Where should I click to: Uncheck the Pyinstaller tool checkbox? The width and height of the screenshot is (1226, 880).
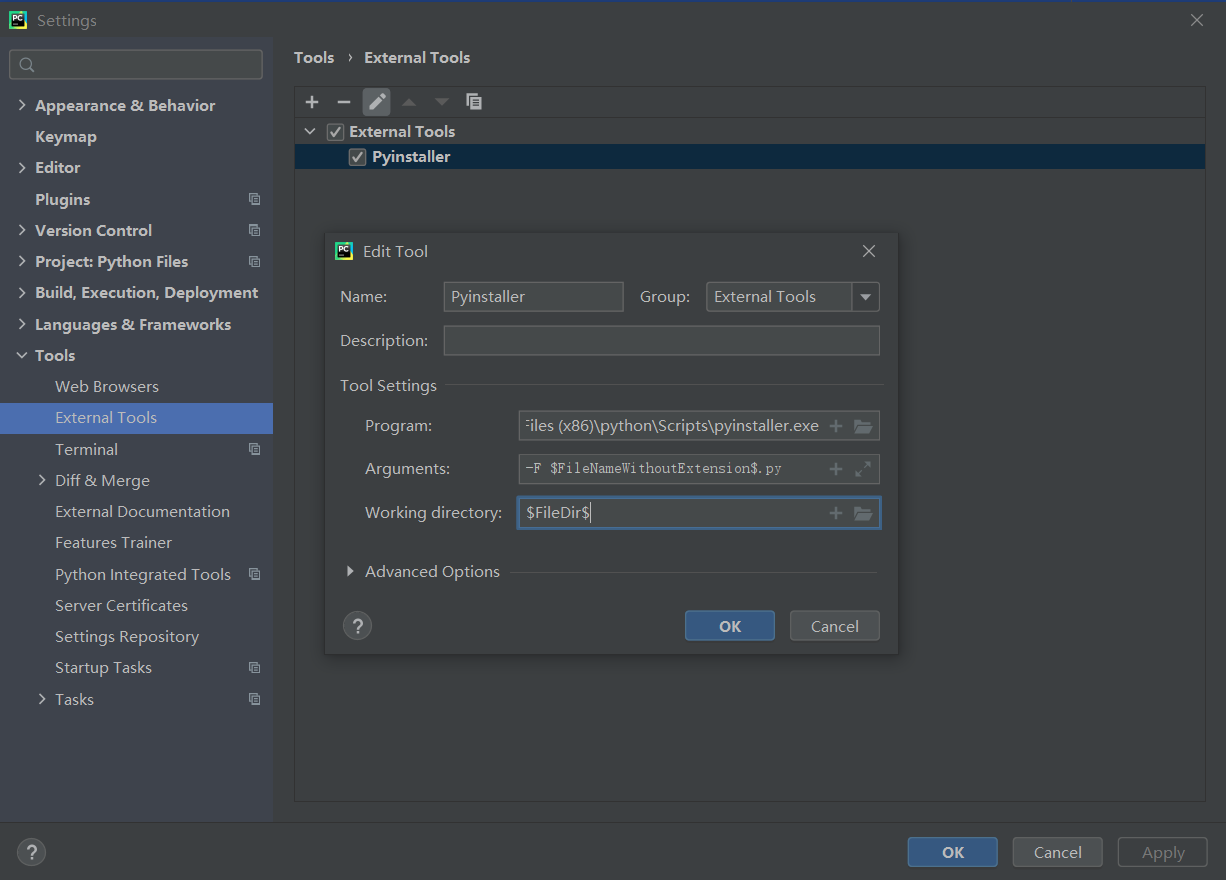(357, 157)
